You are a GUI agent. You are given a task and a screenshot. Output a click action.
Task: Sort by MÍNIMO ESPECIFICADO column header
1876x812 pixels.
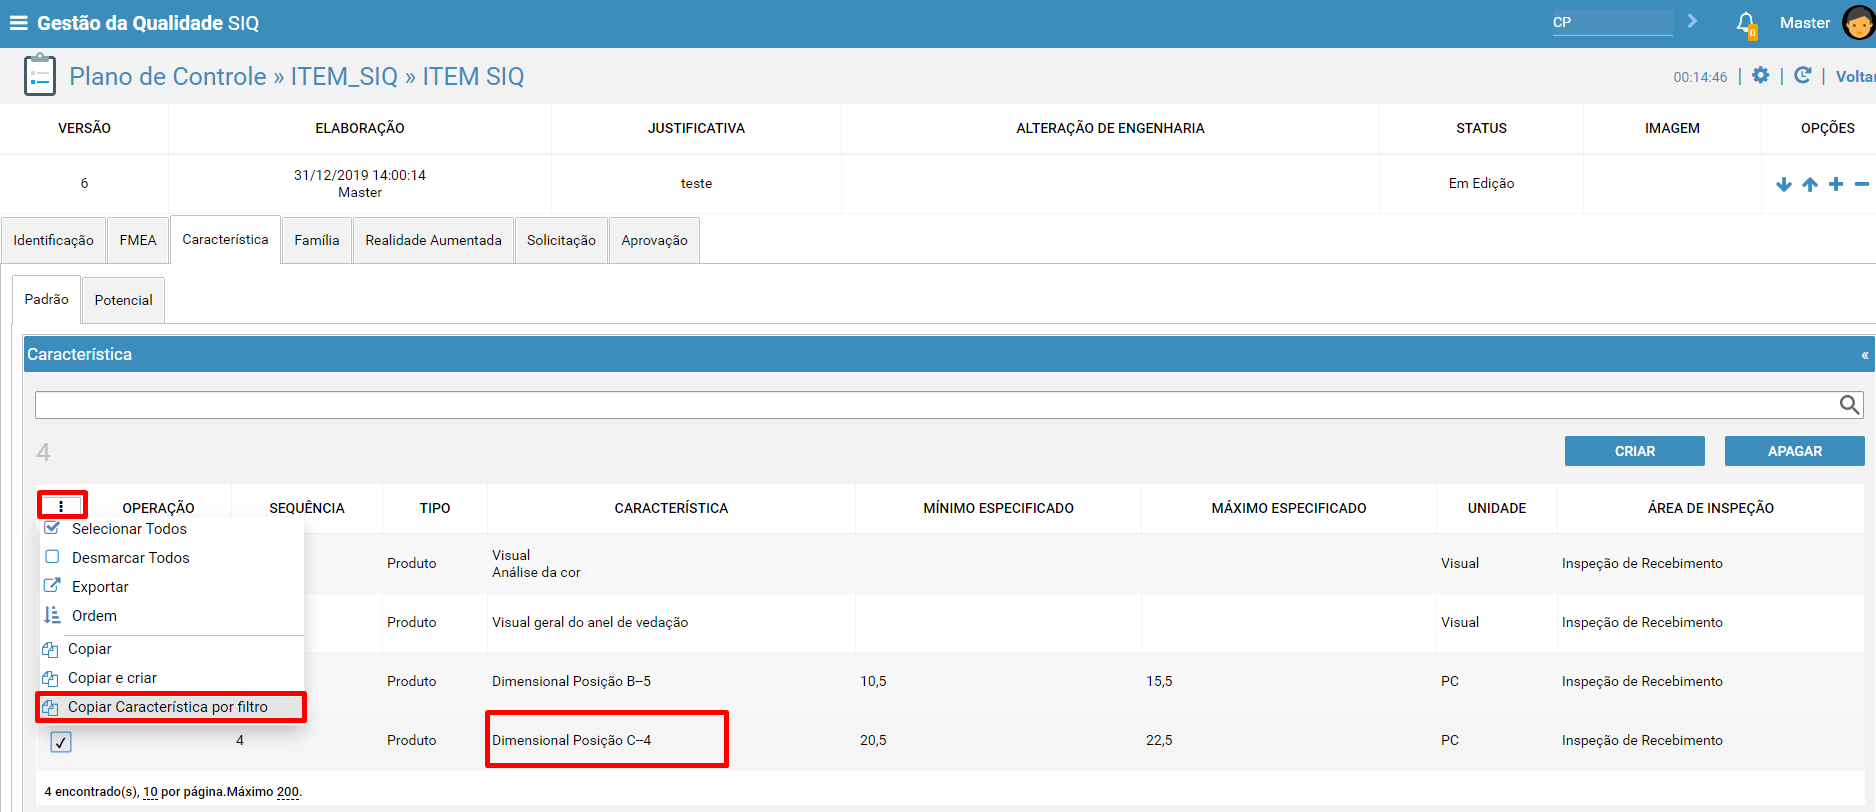pos(998,508)
